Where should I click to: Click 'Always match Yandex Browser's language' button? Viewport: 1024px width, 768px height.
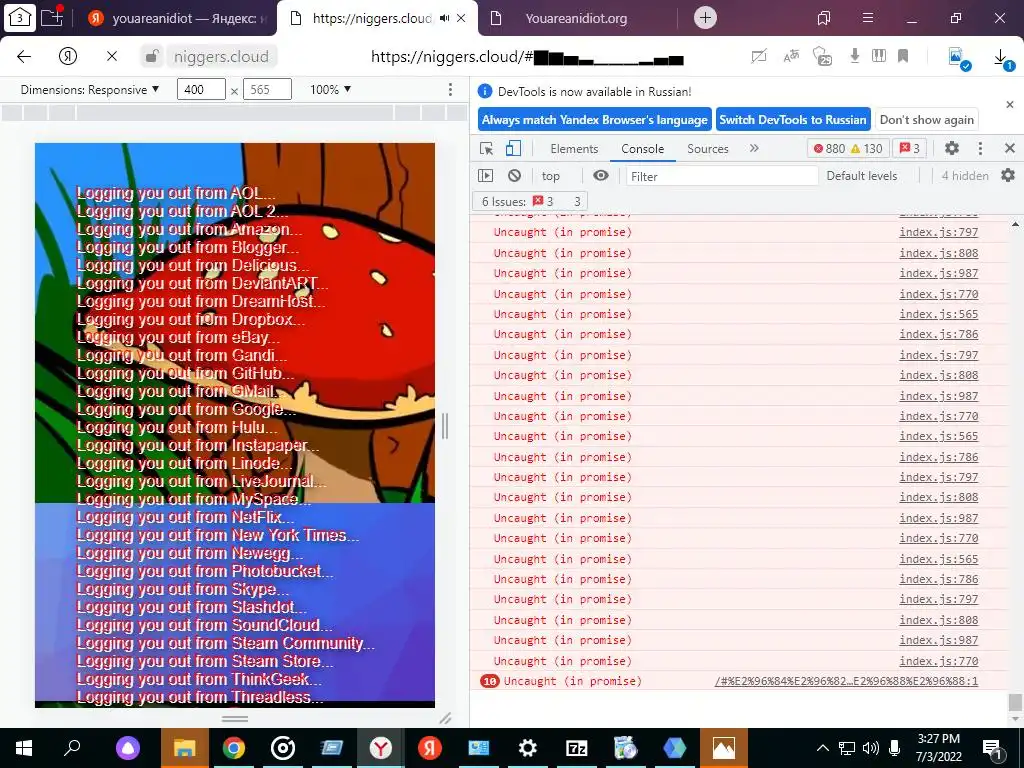(595, 120)
